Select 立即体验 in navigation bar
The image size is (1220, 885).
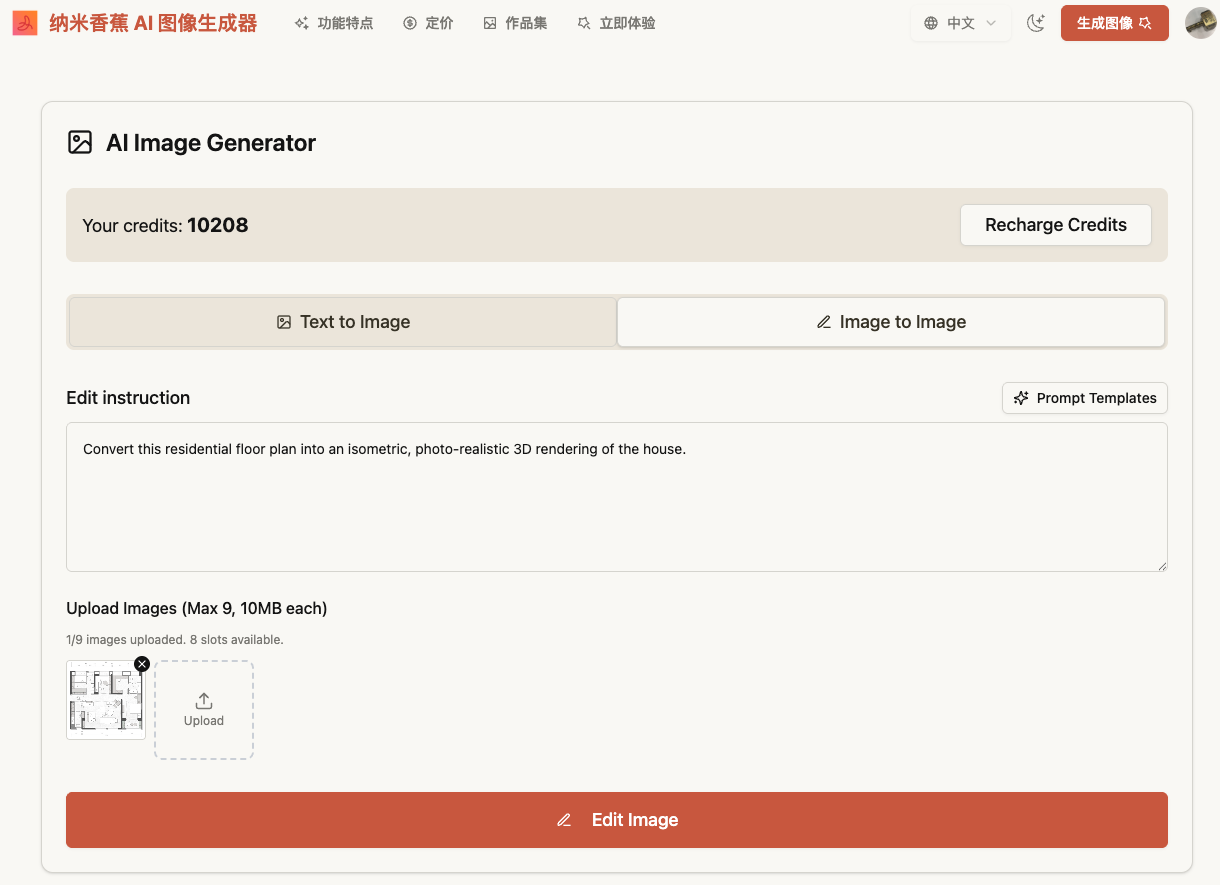616,23
